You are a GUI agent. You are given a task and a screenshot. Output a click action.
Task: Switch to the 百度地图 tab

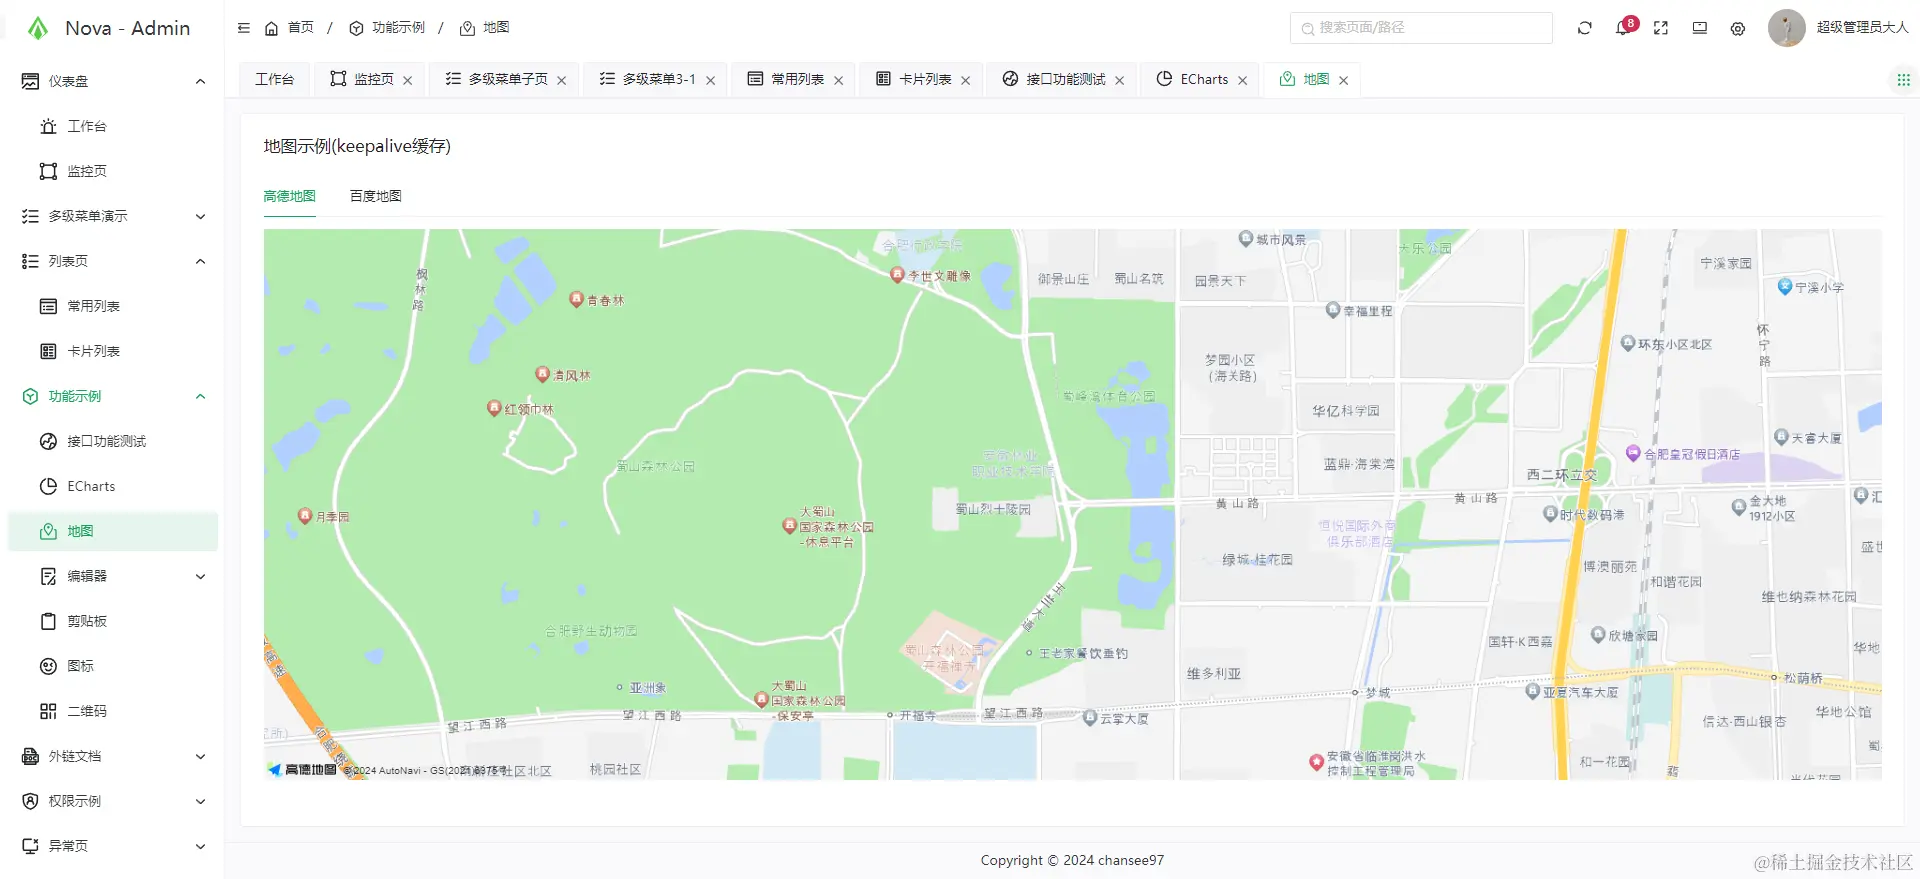[376, 196]
